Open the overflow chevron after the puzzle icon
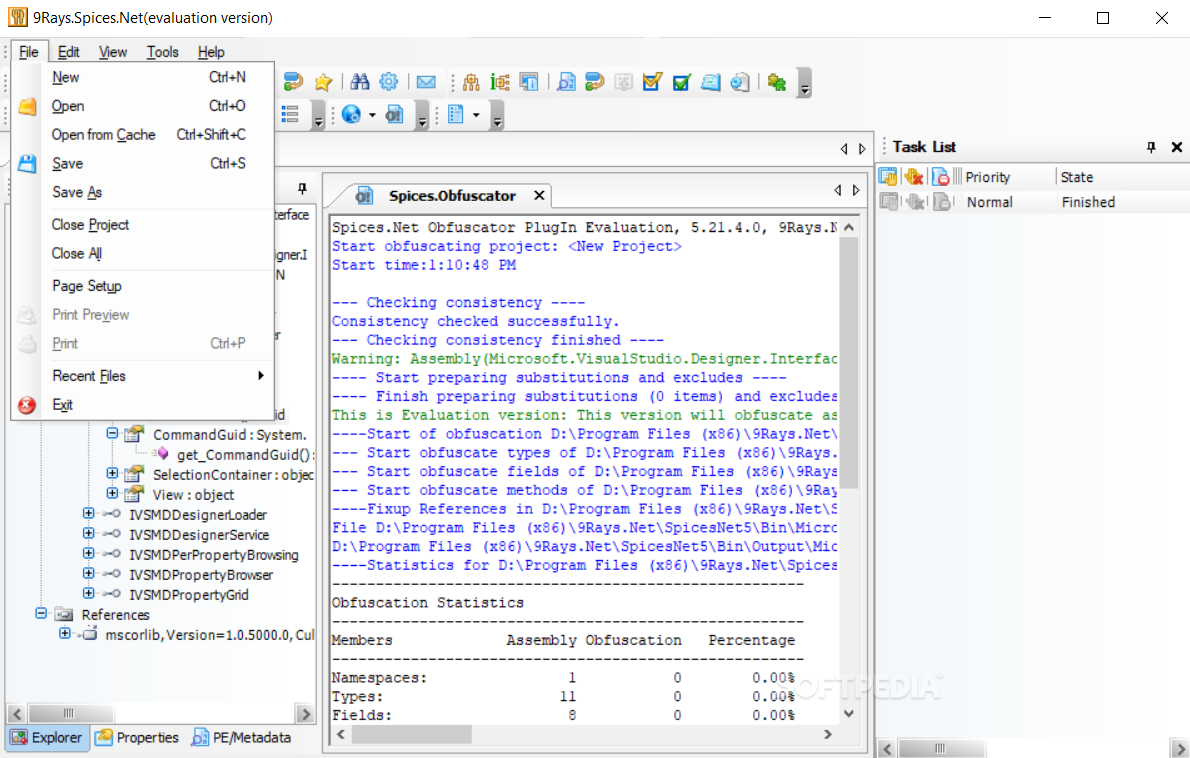The image size is (1190, 758). [x=805, y=83]
